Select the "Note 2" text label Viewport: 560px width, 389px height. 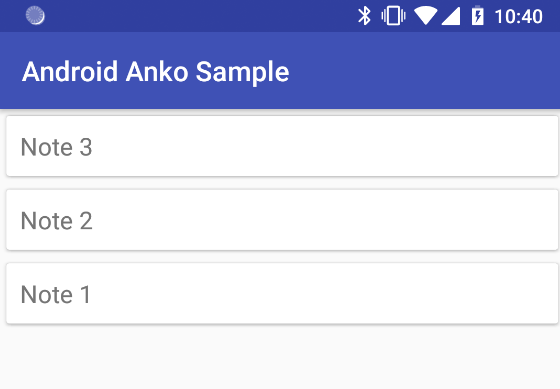[x=56, y=221]
